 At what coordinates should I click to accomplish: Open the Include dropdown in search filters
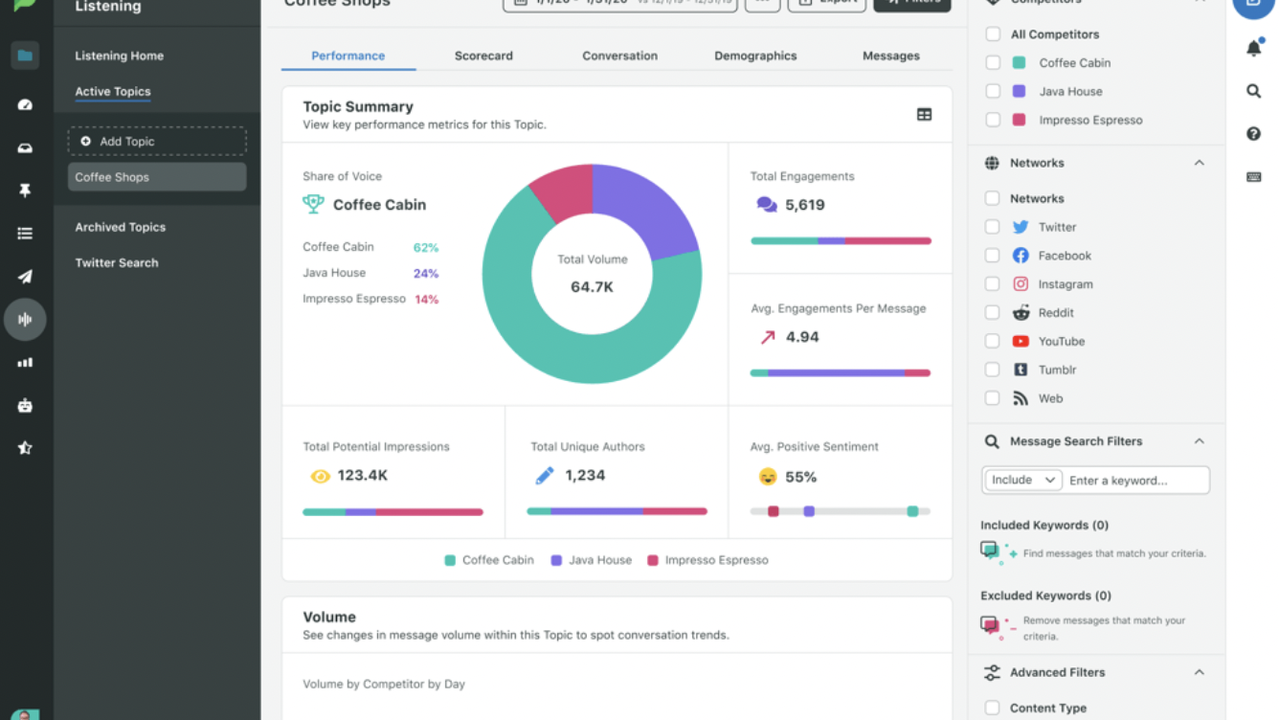tap(1022, 480)
